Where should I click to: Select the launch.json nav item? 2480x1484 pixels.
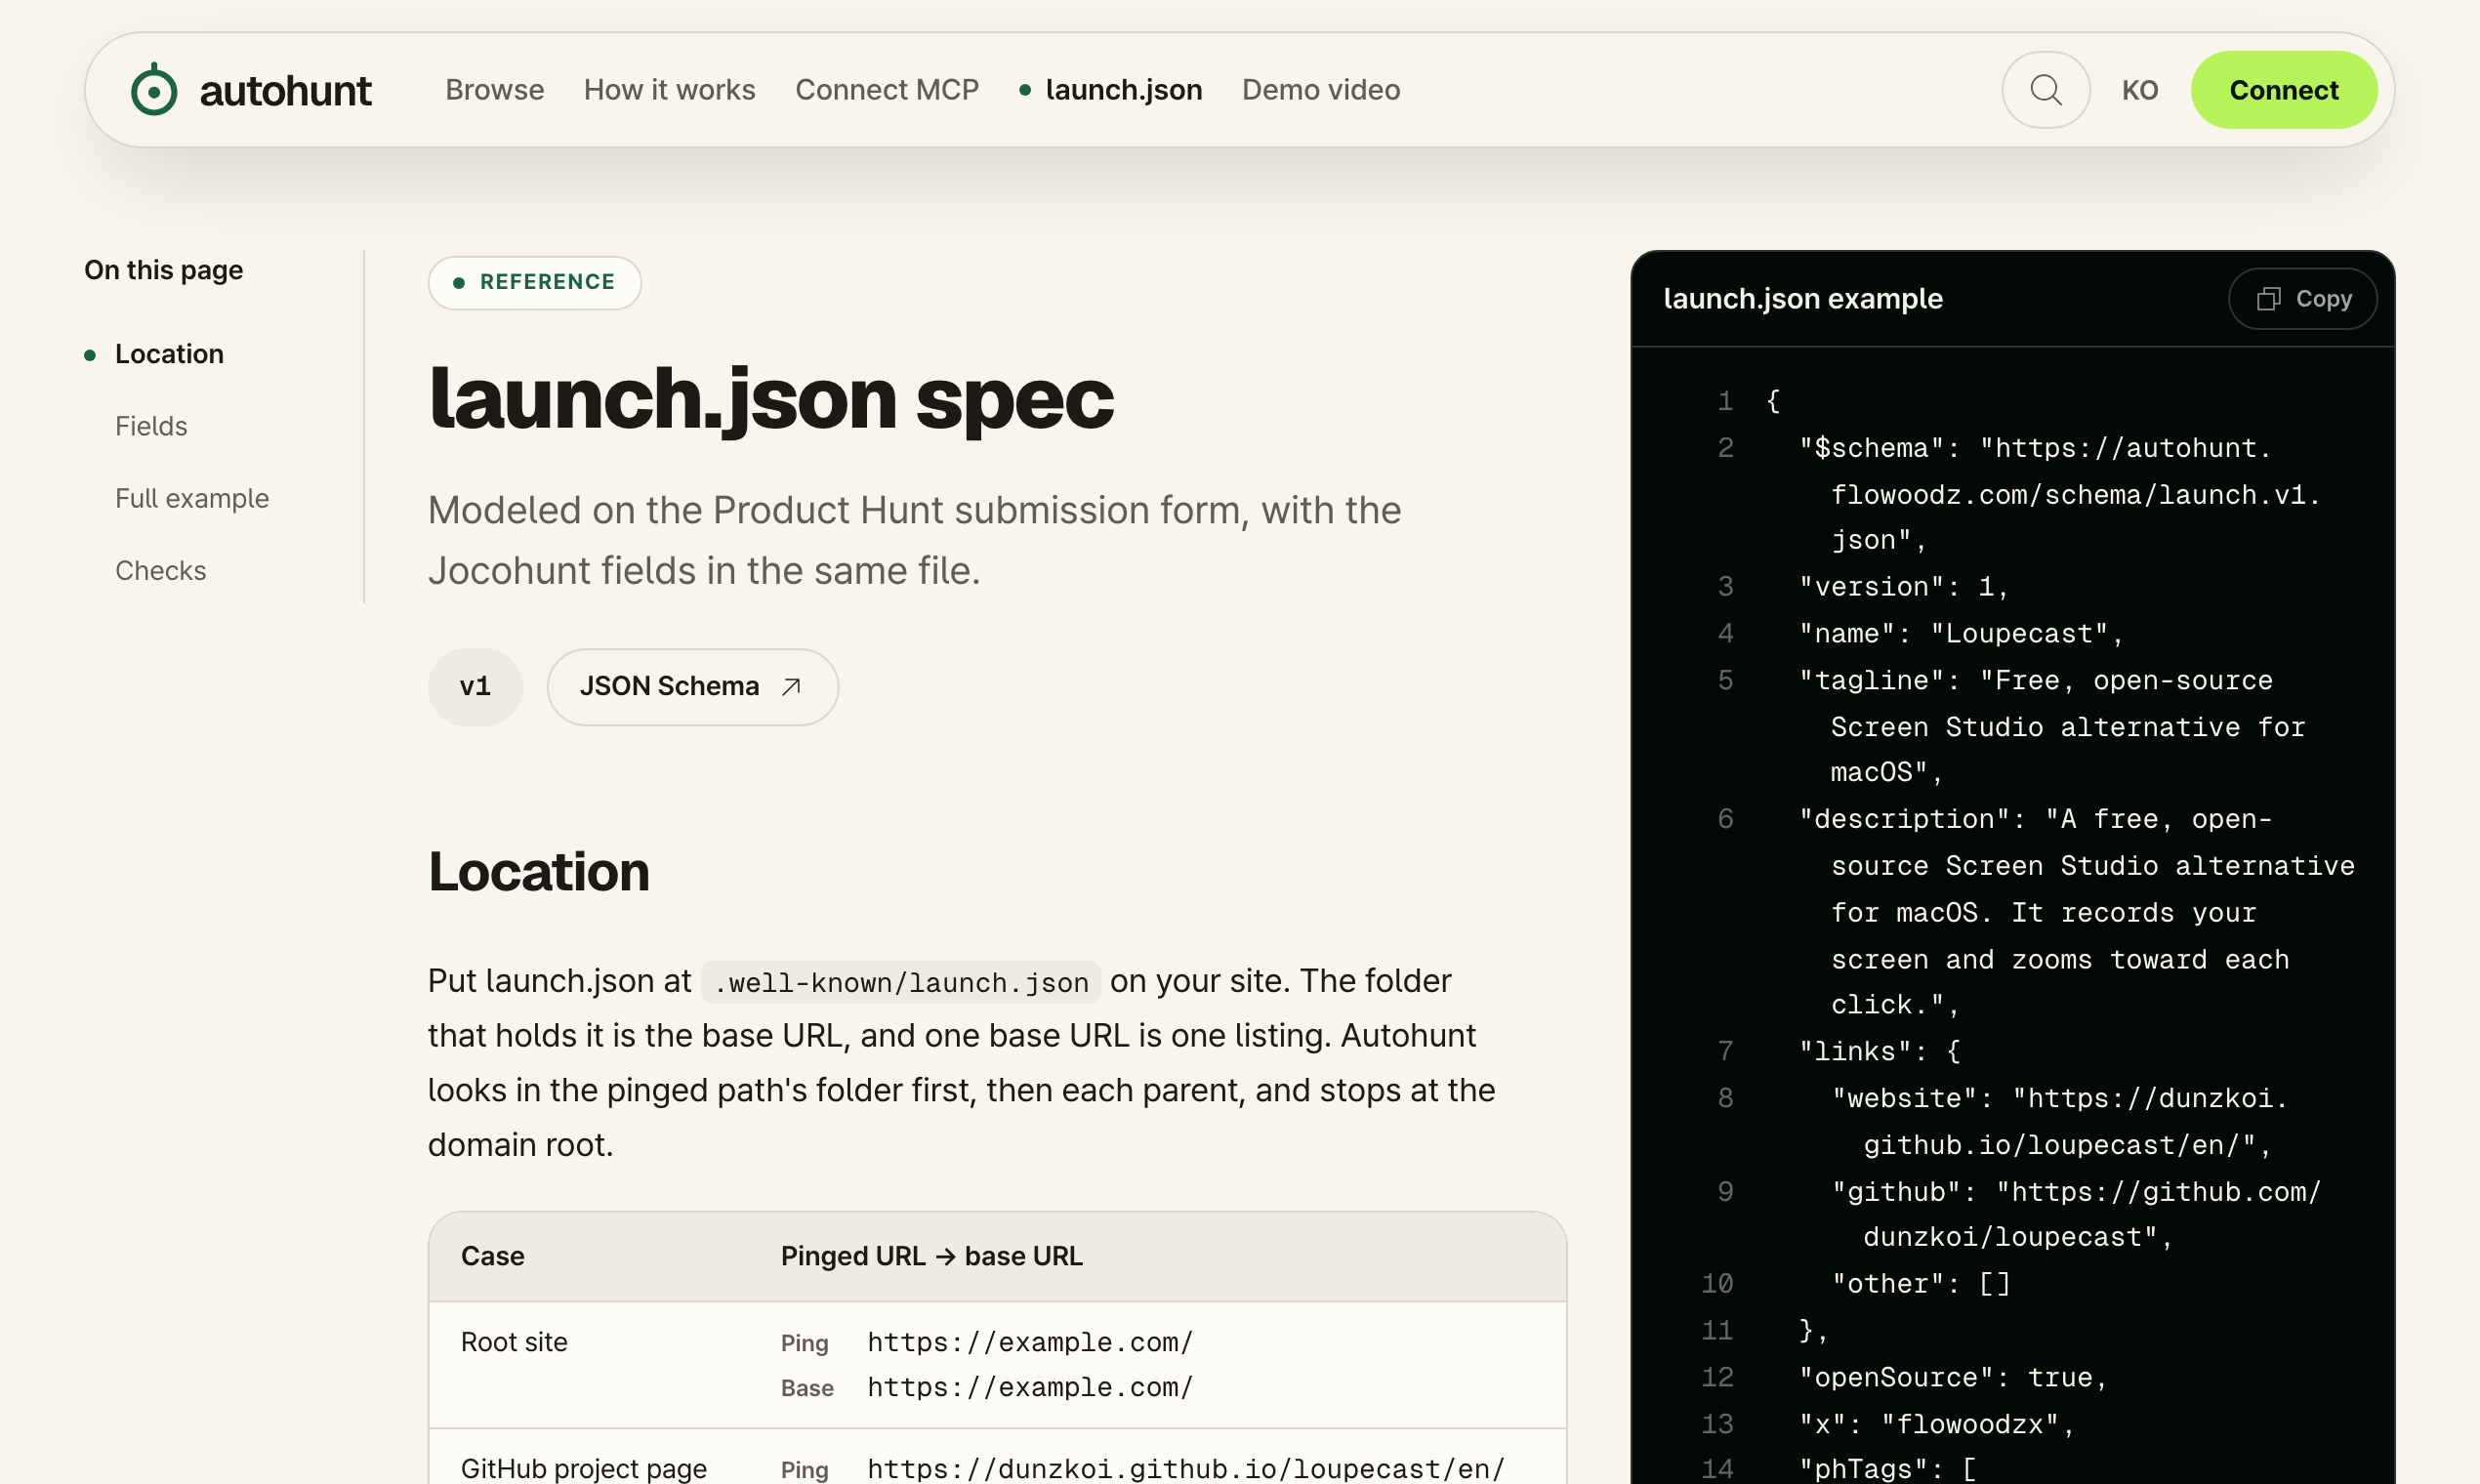tap(1111, 90)
